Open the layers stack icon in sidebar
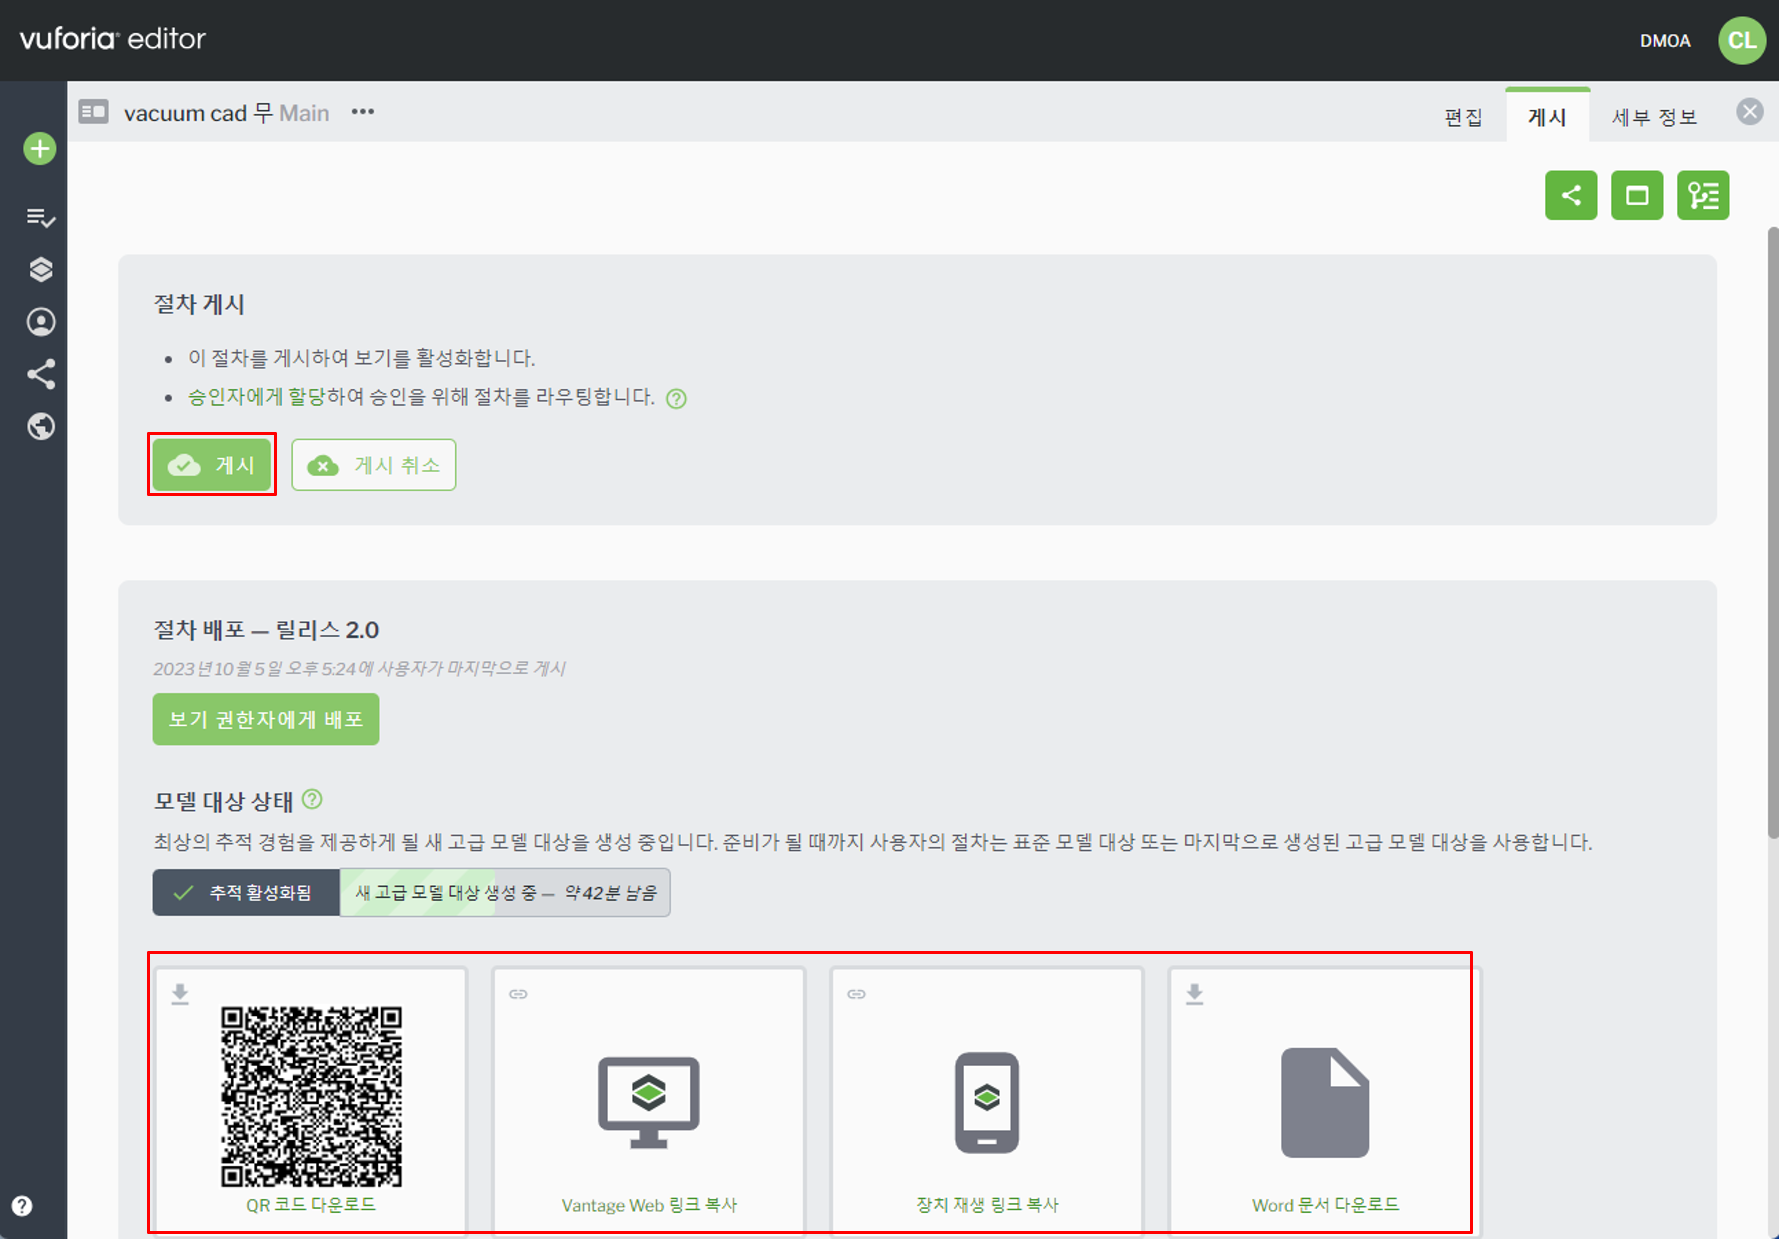The width and height of the screenshot is (1779, 1239). [x=40, y=270]
